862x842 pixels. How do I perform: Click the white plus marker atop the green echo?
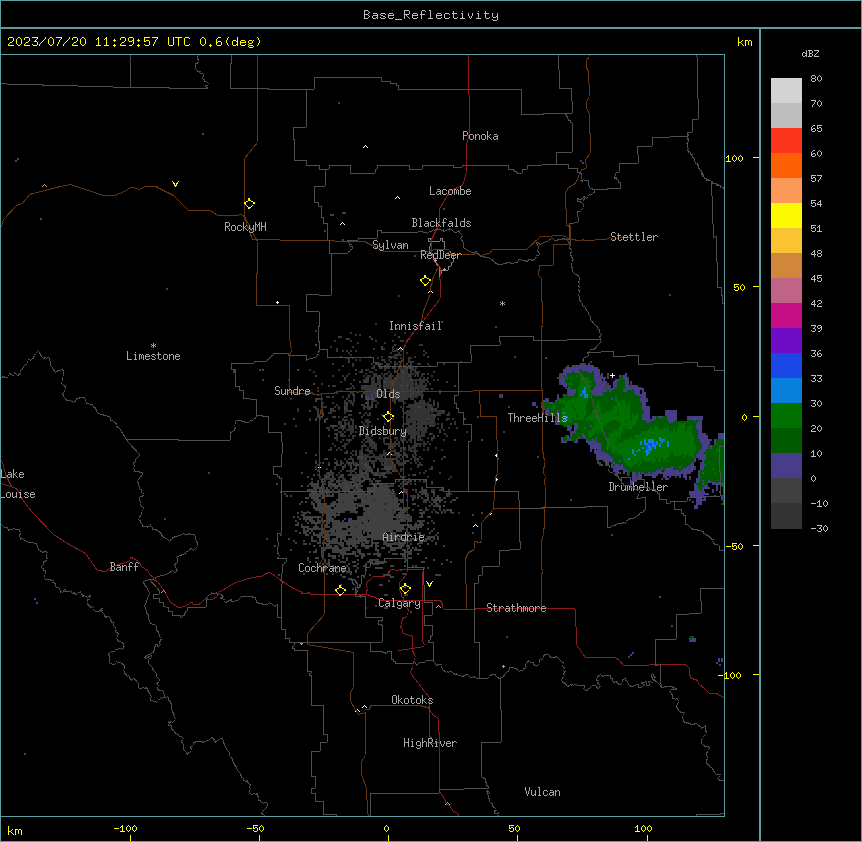(x=612, y=375)
